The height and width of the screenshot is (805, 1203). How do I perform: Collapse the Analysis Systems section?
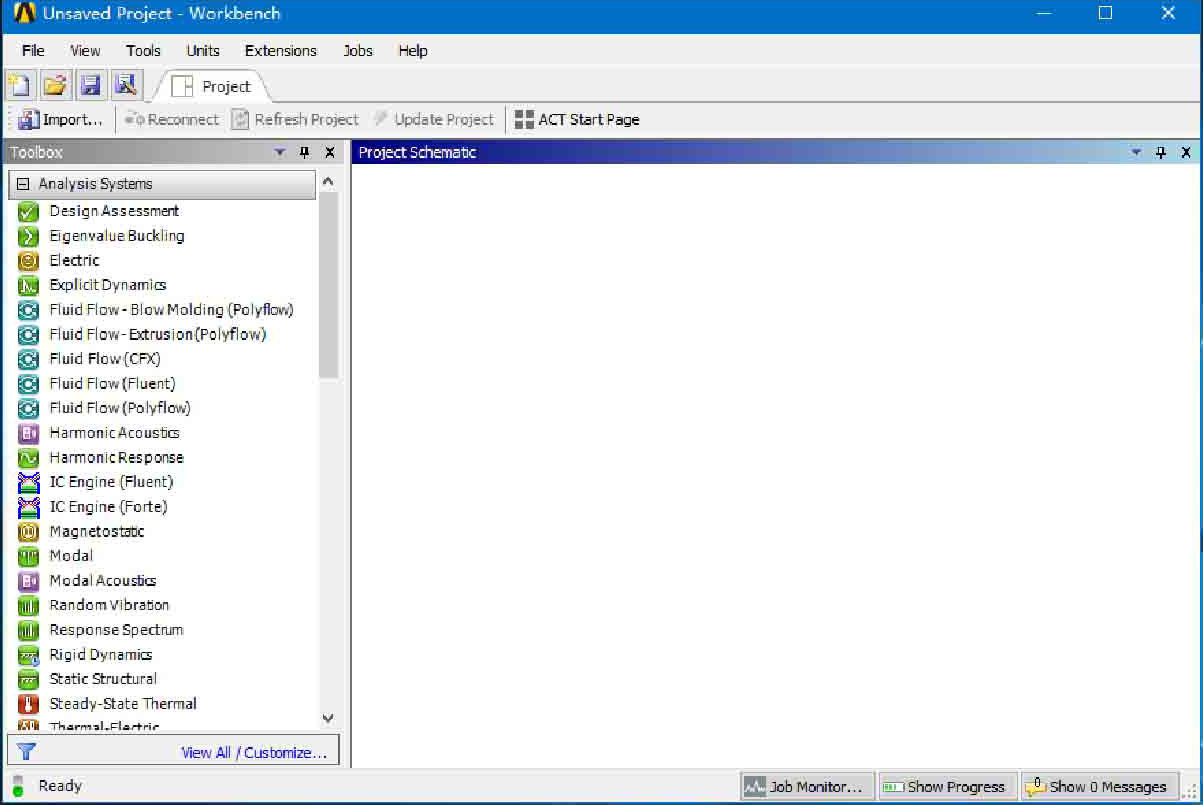[23, 184]
